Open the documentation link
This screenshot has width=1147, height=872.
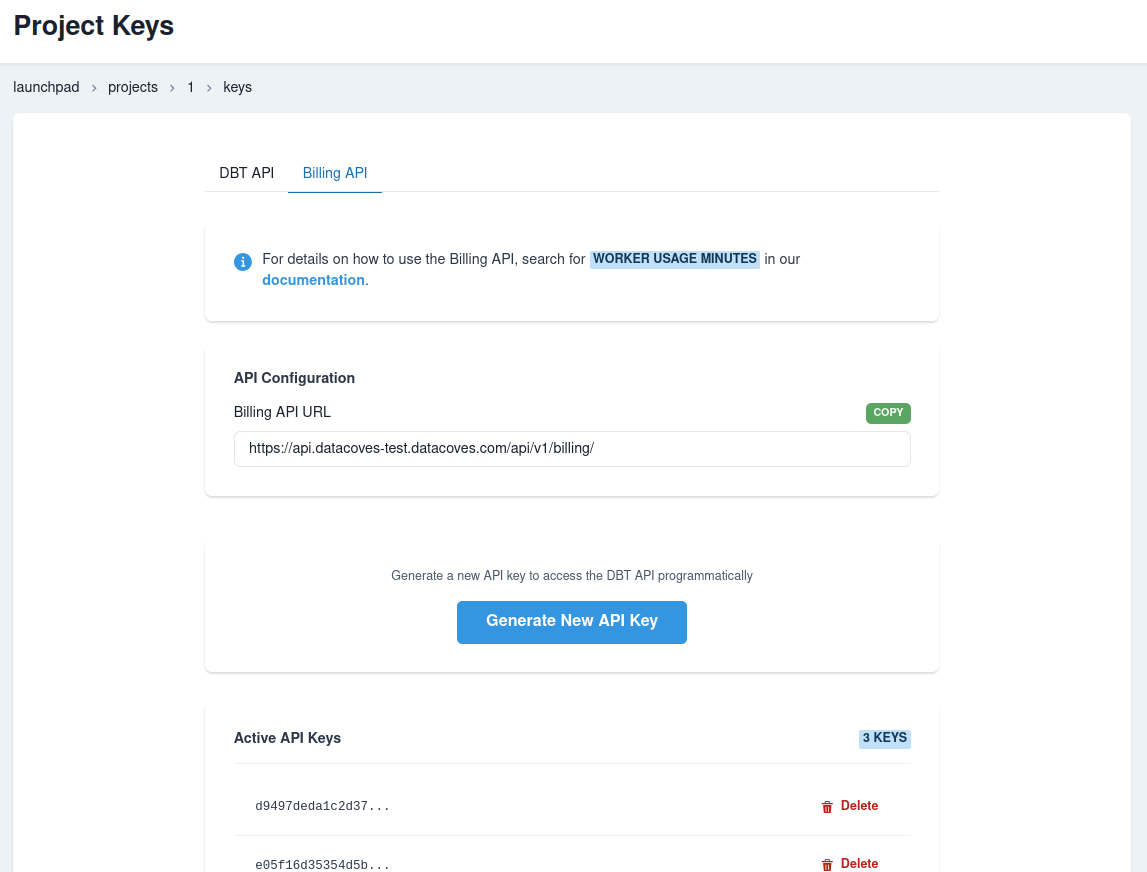pos(313,280)
